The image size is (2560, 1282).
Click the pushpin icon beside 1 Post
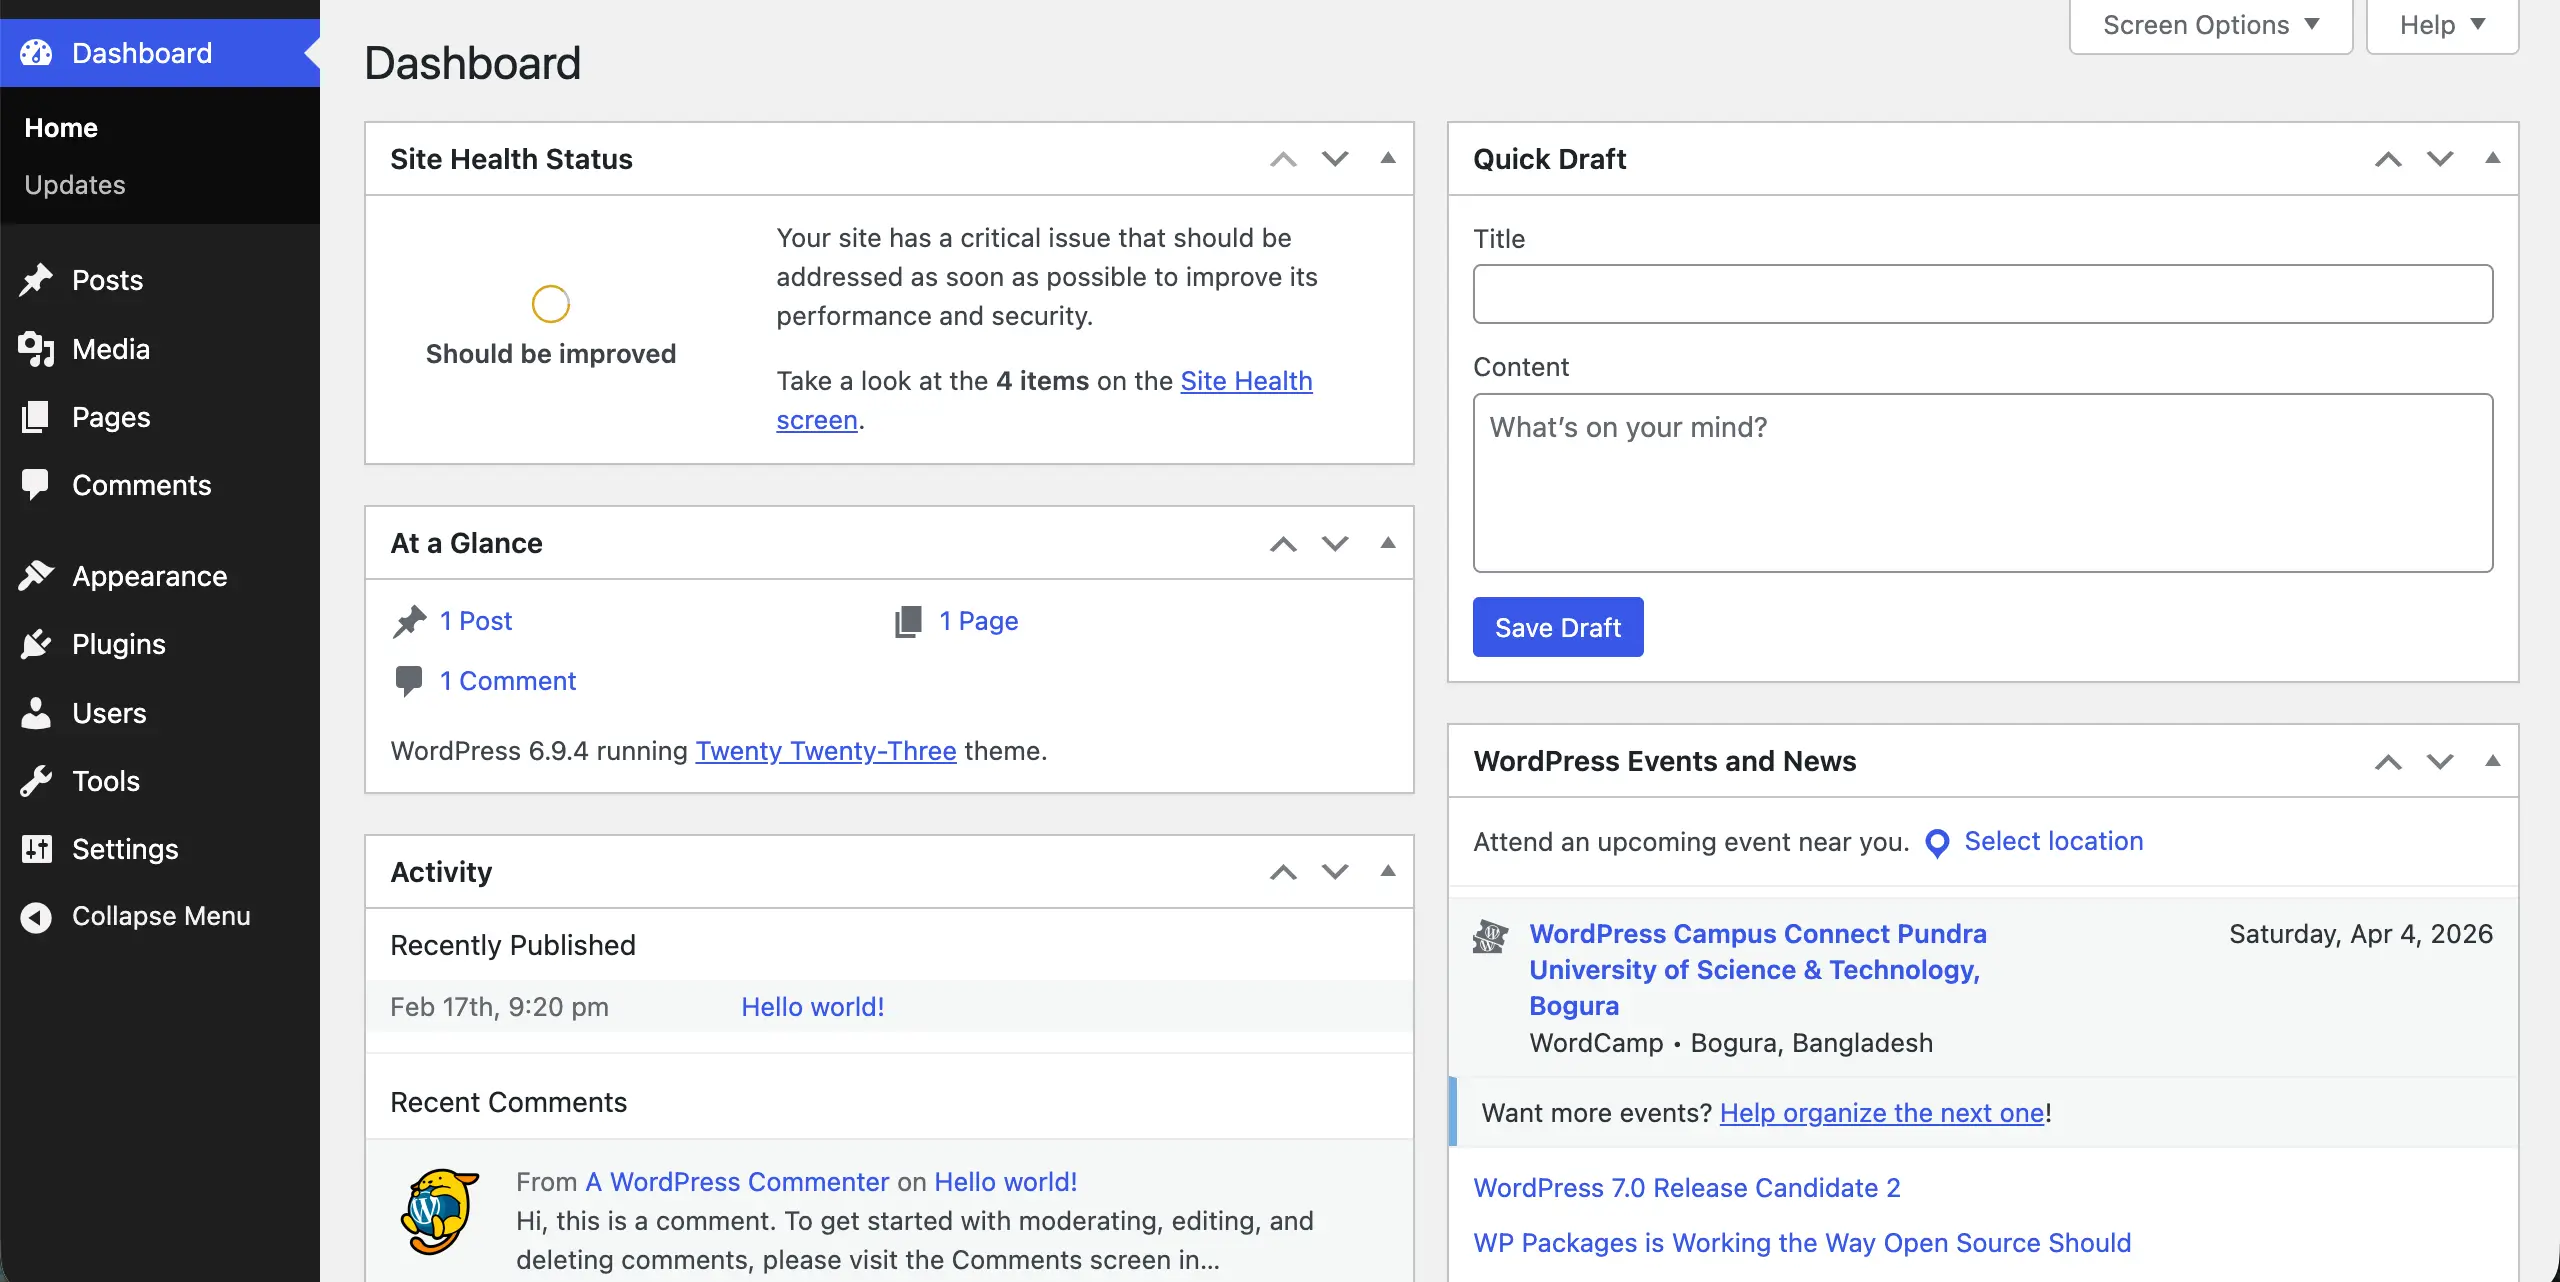pyautogui.click(x=409, y=622)
